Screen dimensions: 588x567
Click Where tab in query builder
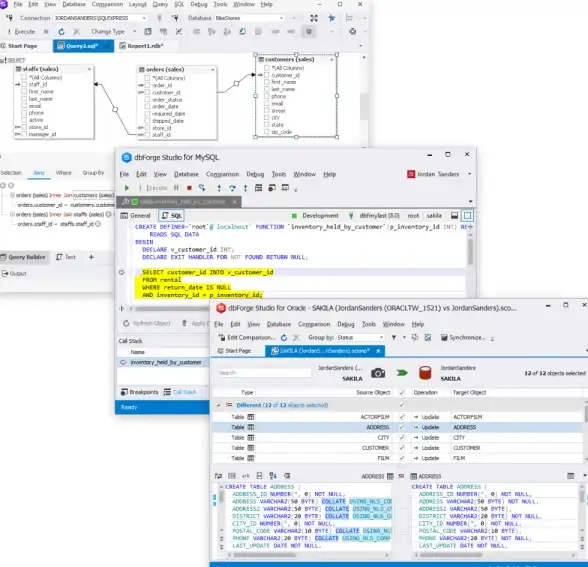[63, 173]
